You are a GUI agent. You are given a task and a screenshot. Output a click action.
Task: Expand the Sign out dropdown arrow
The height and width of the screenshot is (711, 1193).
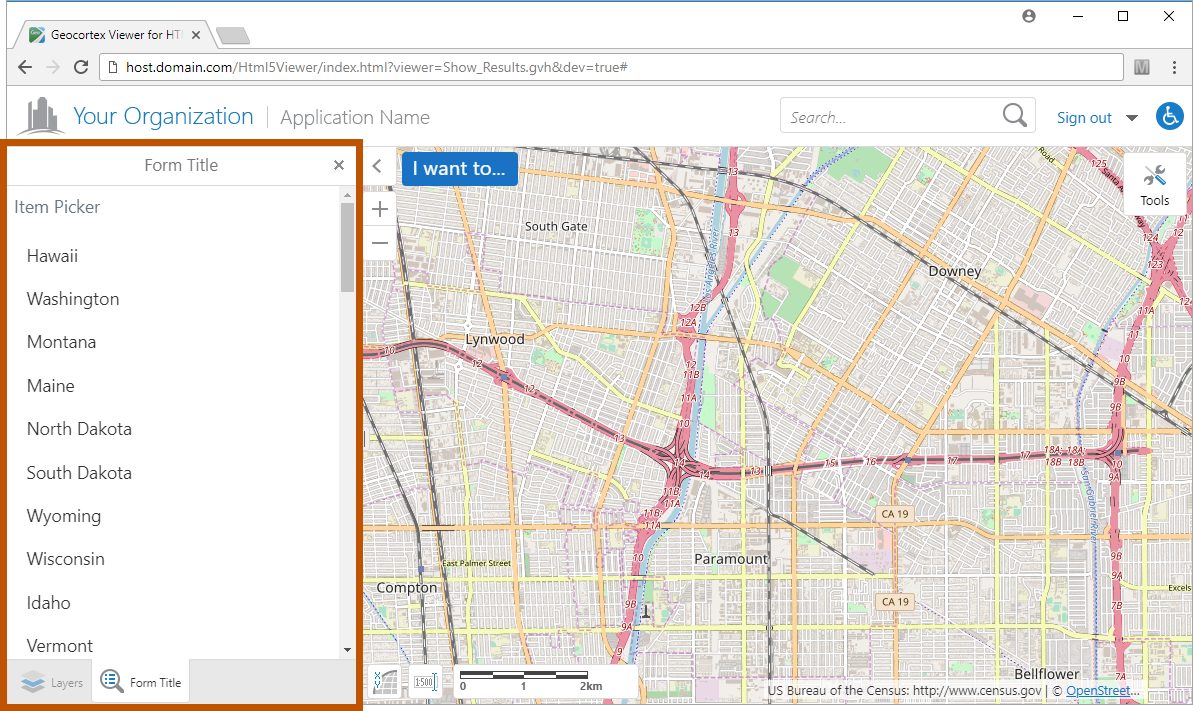coord(1132,118)
